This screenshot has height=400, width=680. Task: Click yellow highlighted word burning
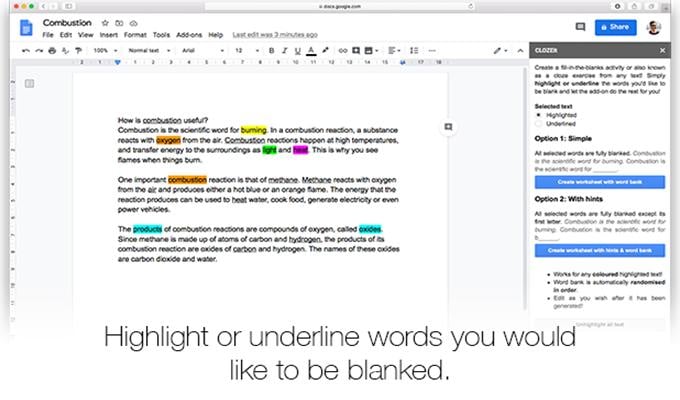click(x=254, y=130)
